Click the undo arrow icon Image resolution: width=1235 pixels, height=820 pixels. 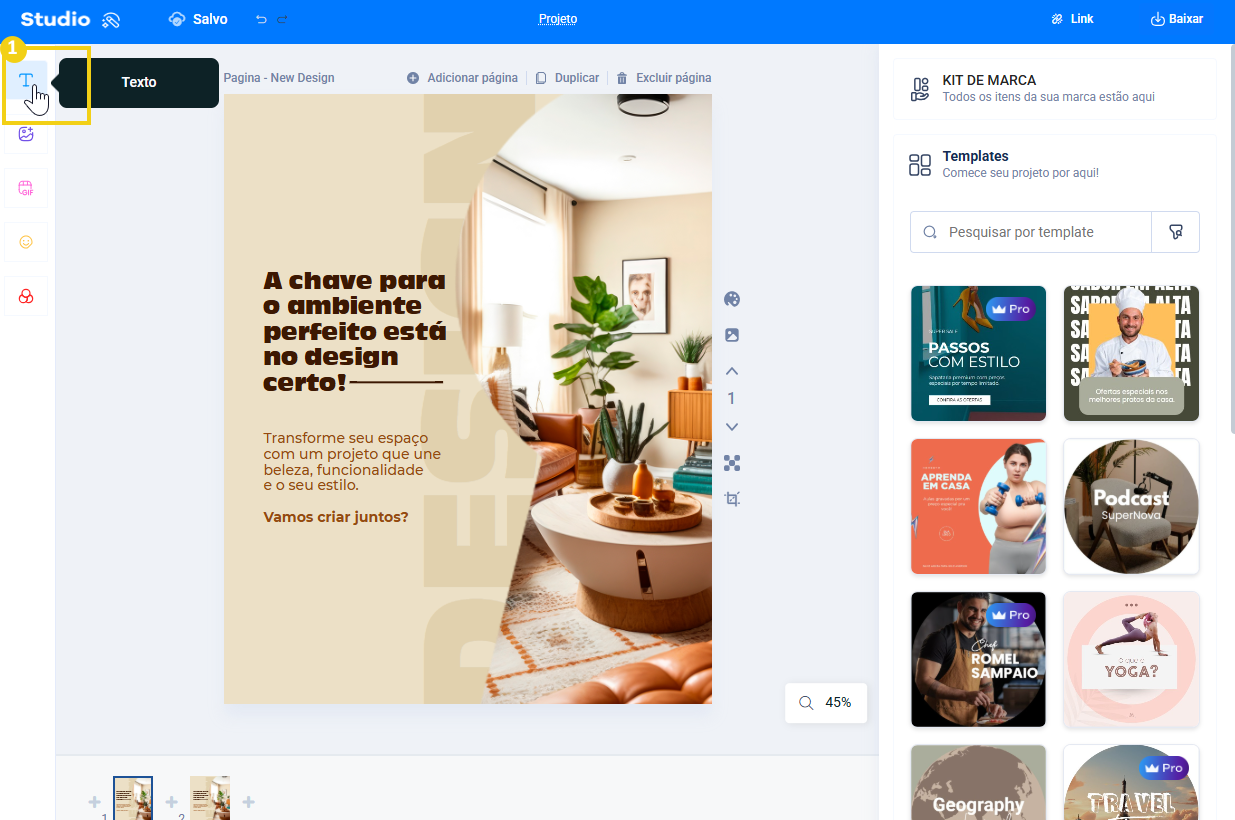coord(261,19)
